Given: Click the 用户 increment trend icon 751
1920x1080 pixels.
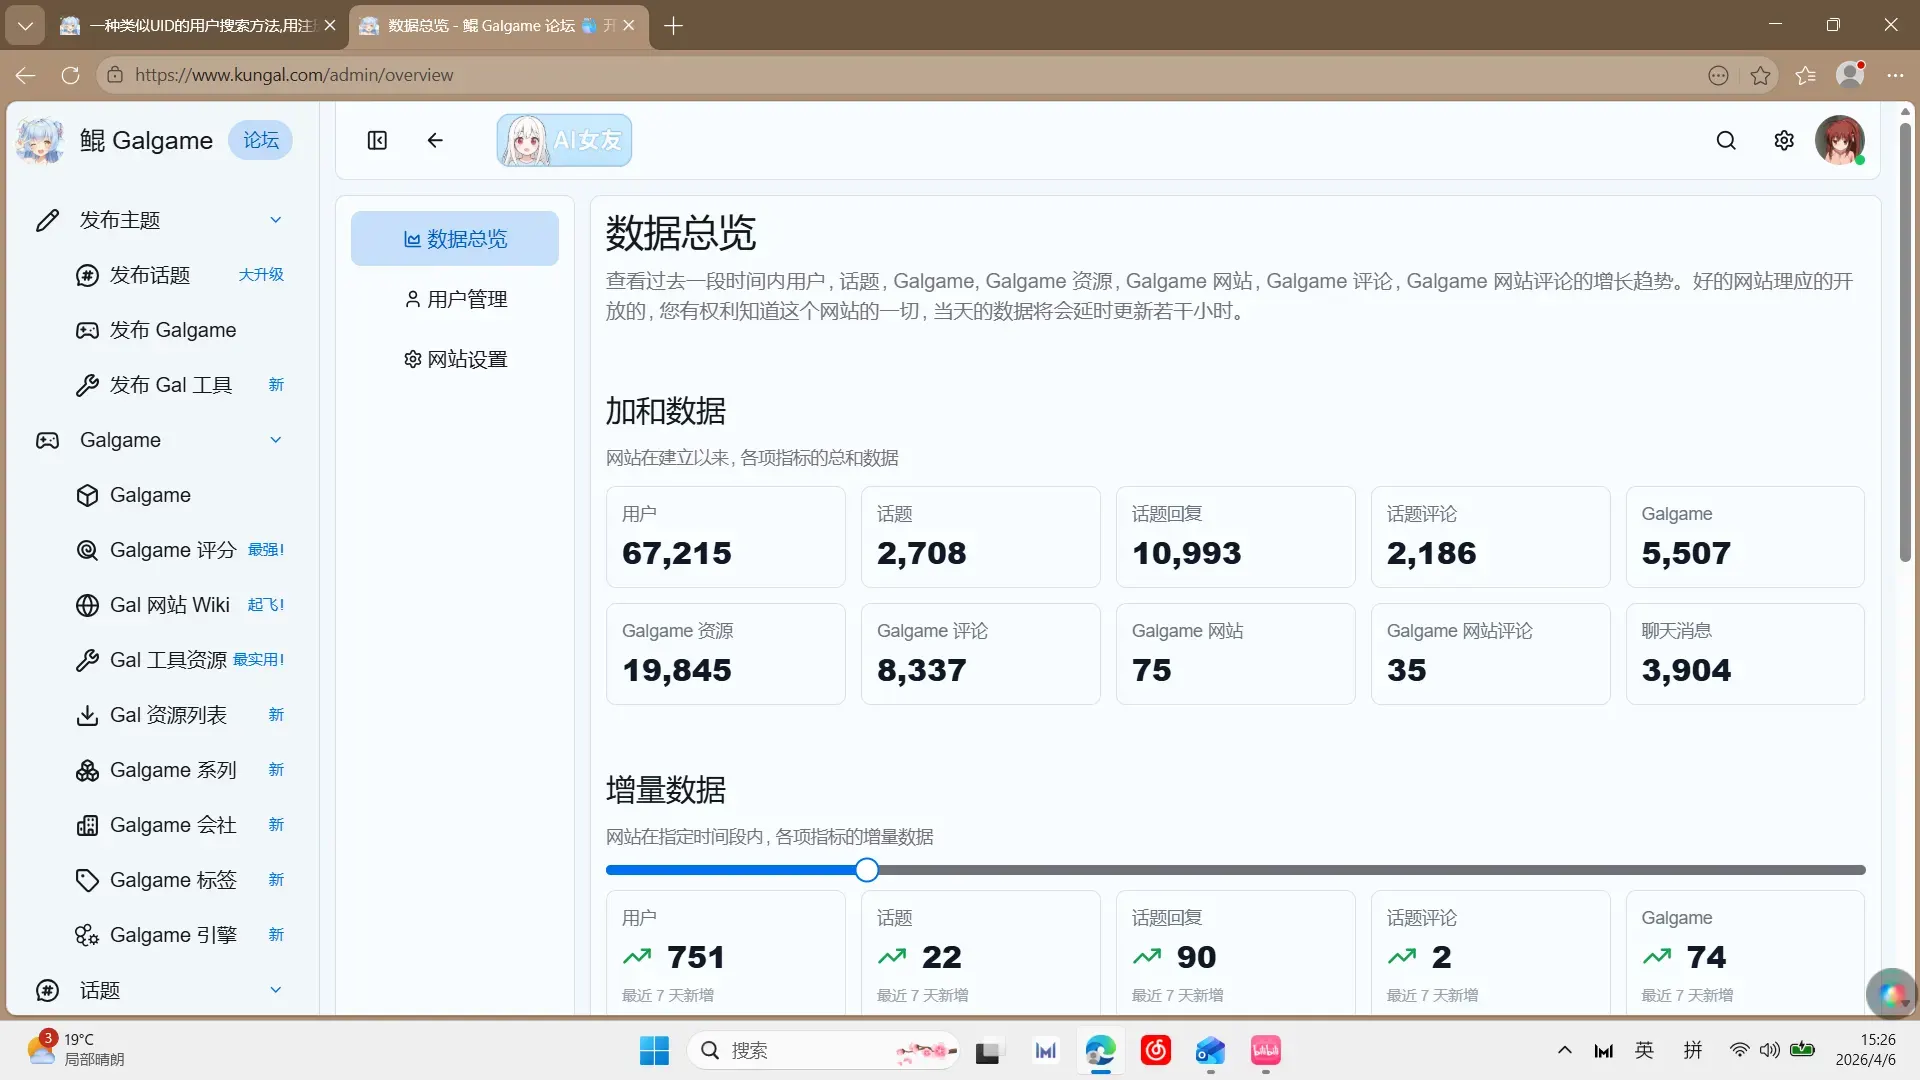Looking at the screenshot, I should click(637, 957).
